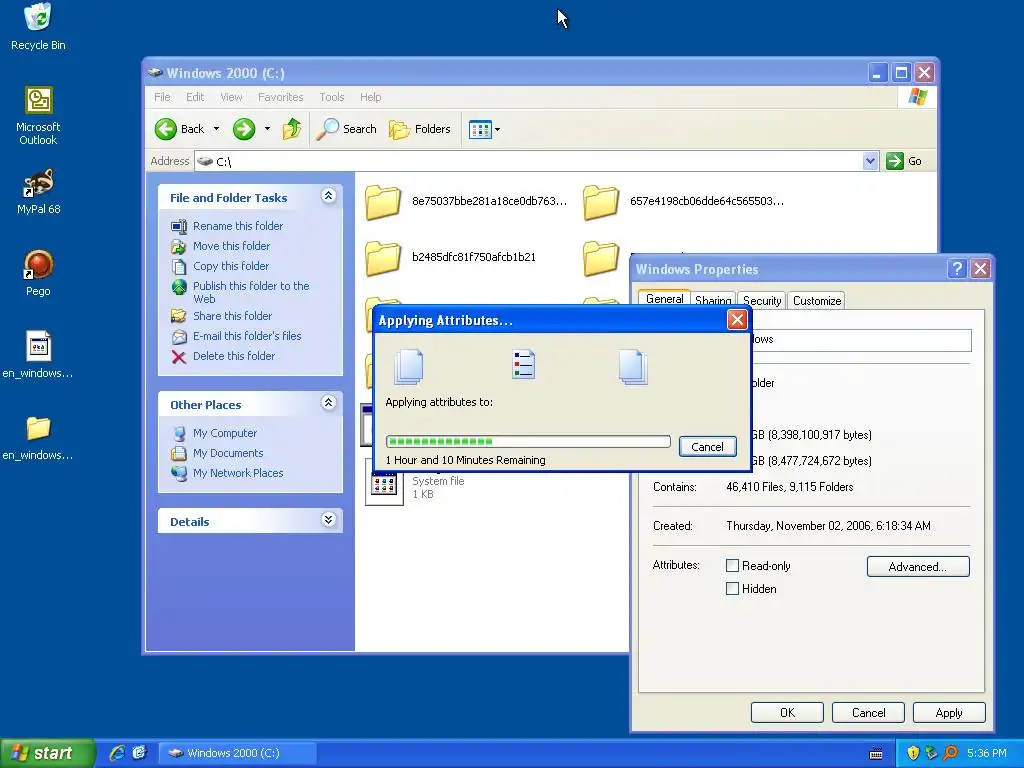Image resolution: width=1024 pixels, height=768 pixels.
Task: Open the Start menu
Action: (x=47, y=753)
